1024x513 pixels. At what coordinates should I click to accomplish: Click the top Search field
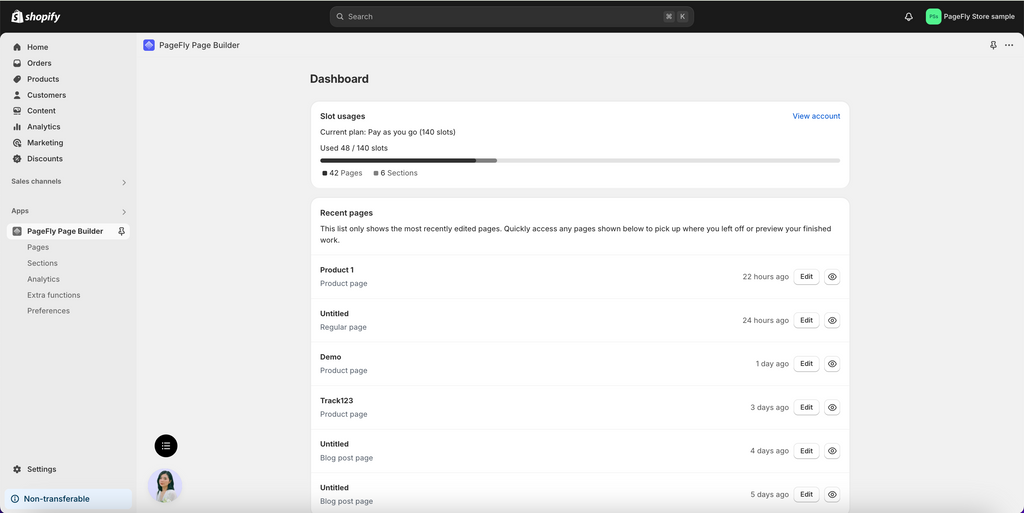[x=511, y=16]
